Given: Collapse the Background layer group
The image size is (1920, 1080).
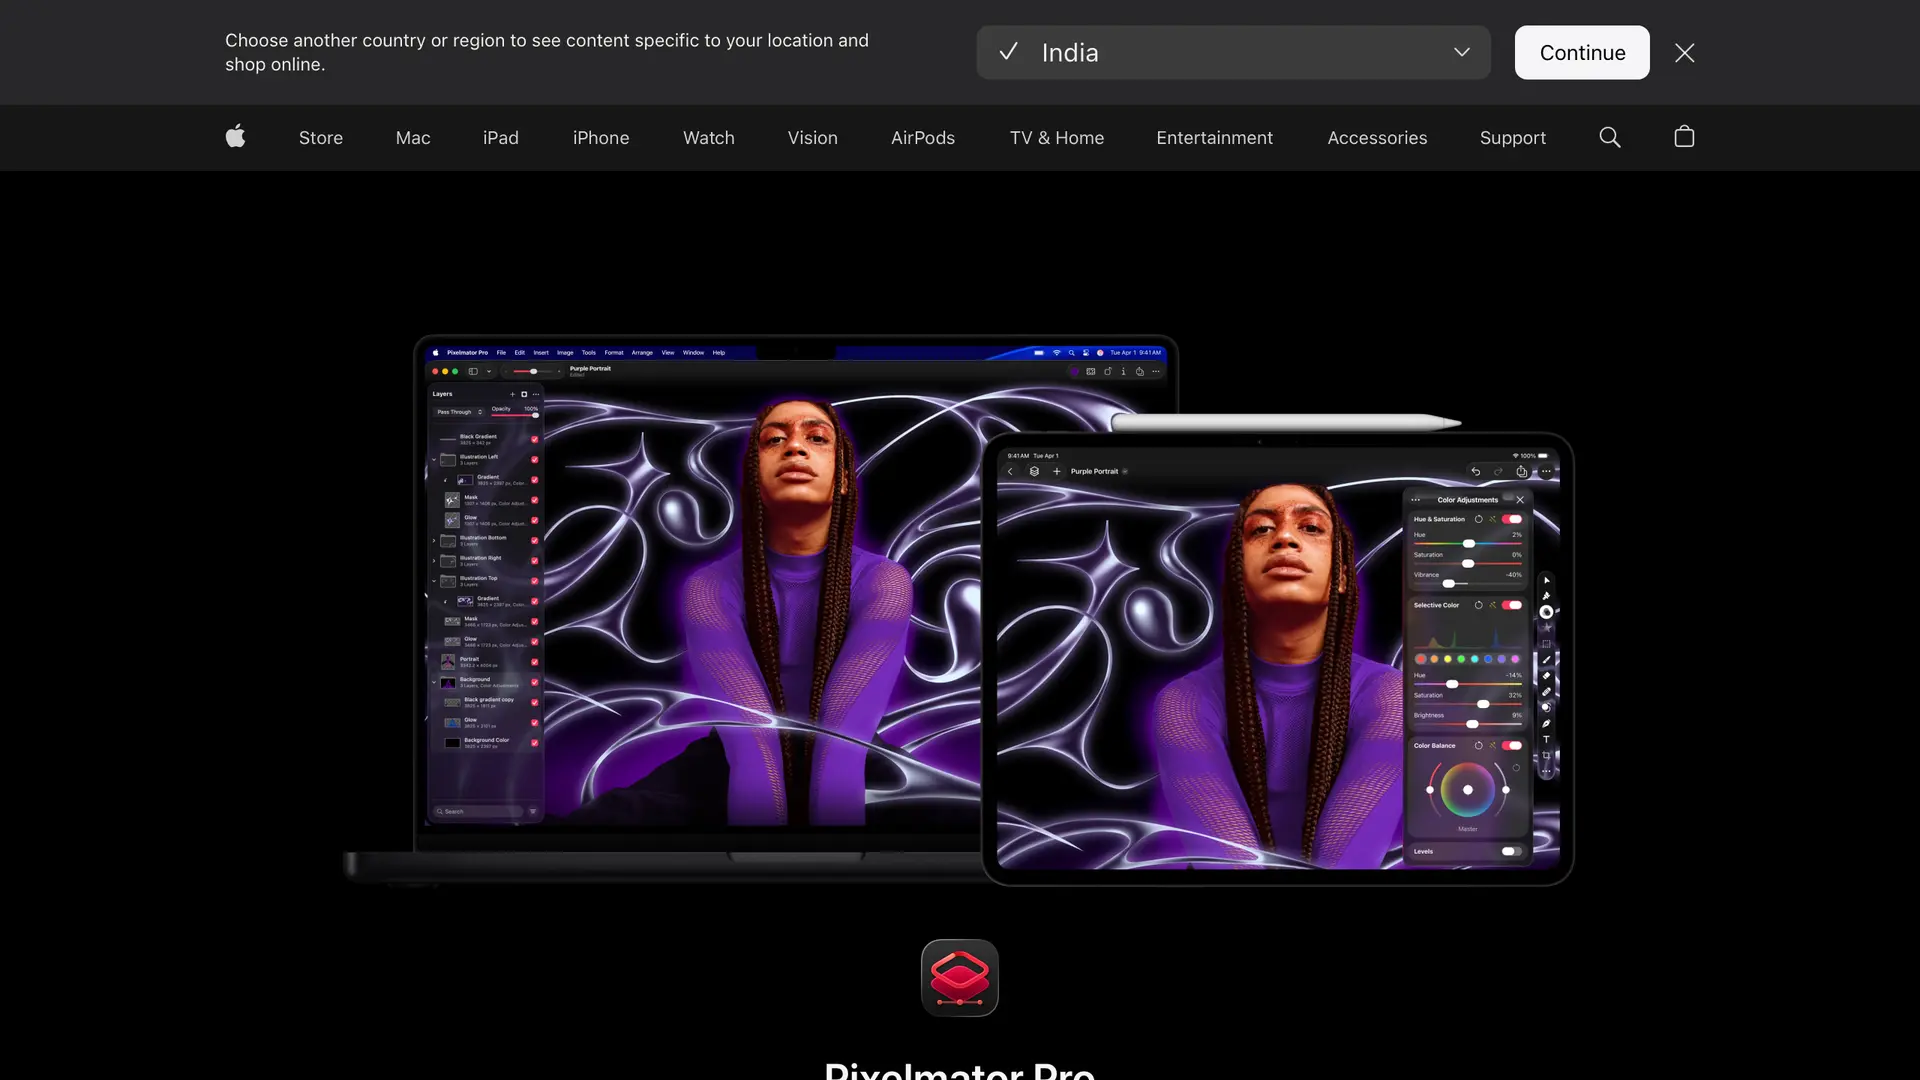Looking at the screenshot, I should click(x=434, y=682).
